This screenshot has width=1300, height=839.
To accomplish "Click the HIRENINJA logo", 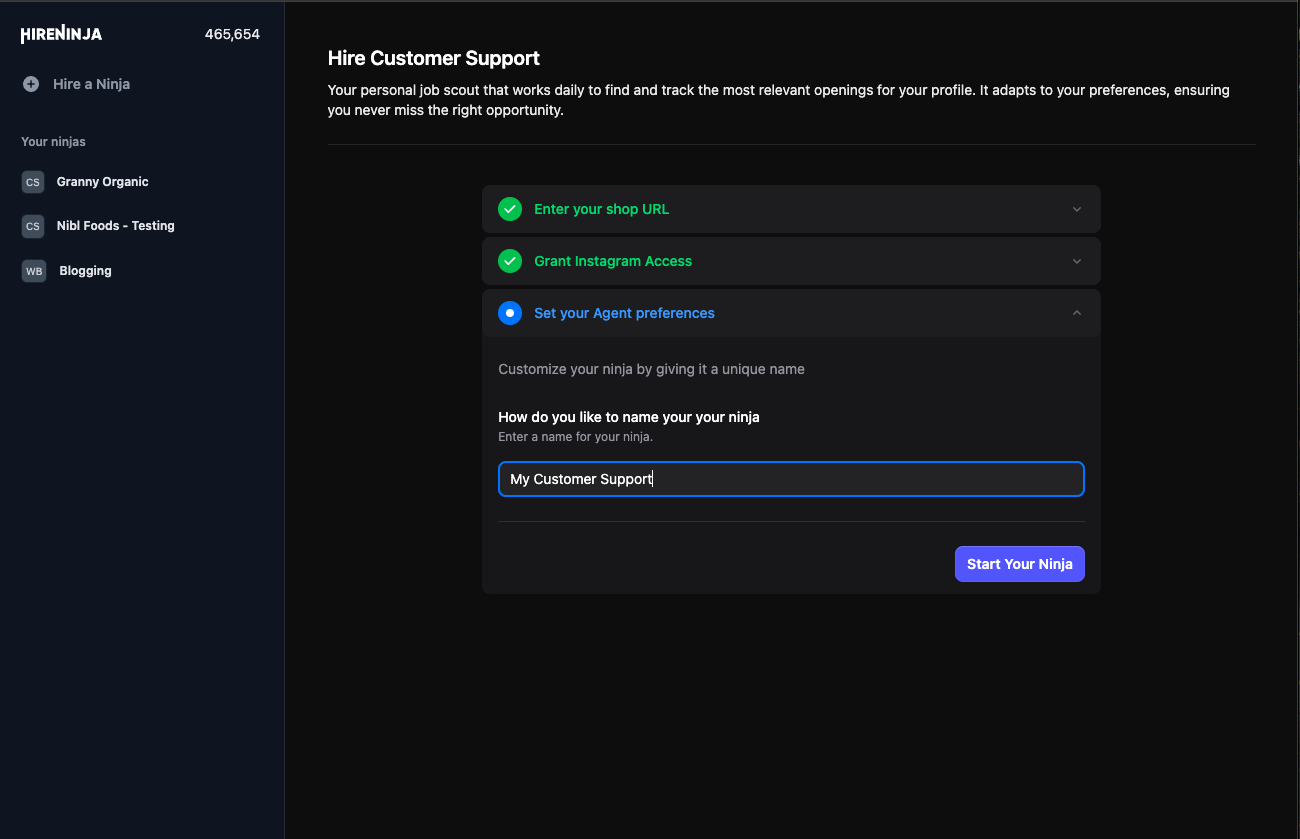I will (x=60, y=33).
